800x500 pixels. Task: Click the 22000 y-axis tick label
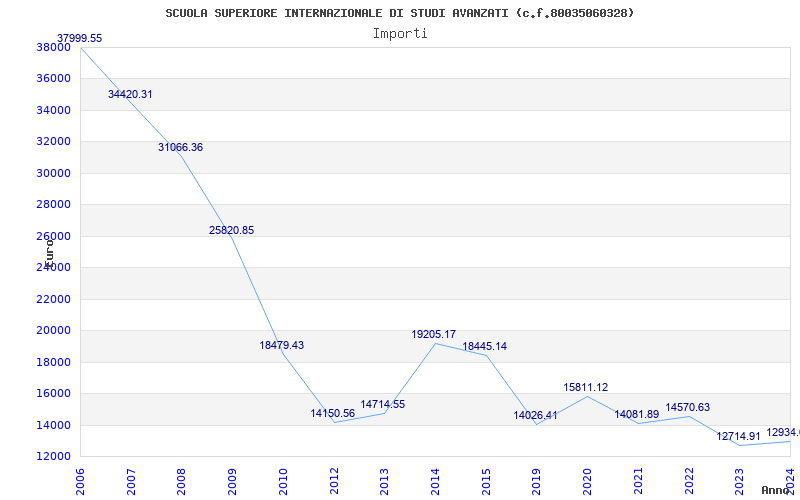53,299
